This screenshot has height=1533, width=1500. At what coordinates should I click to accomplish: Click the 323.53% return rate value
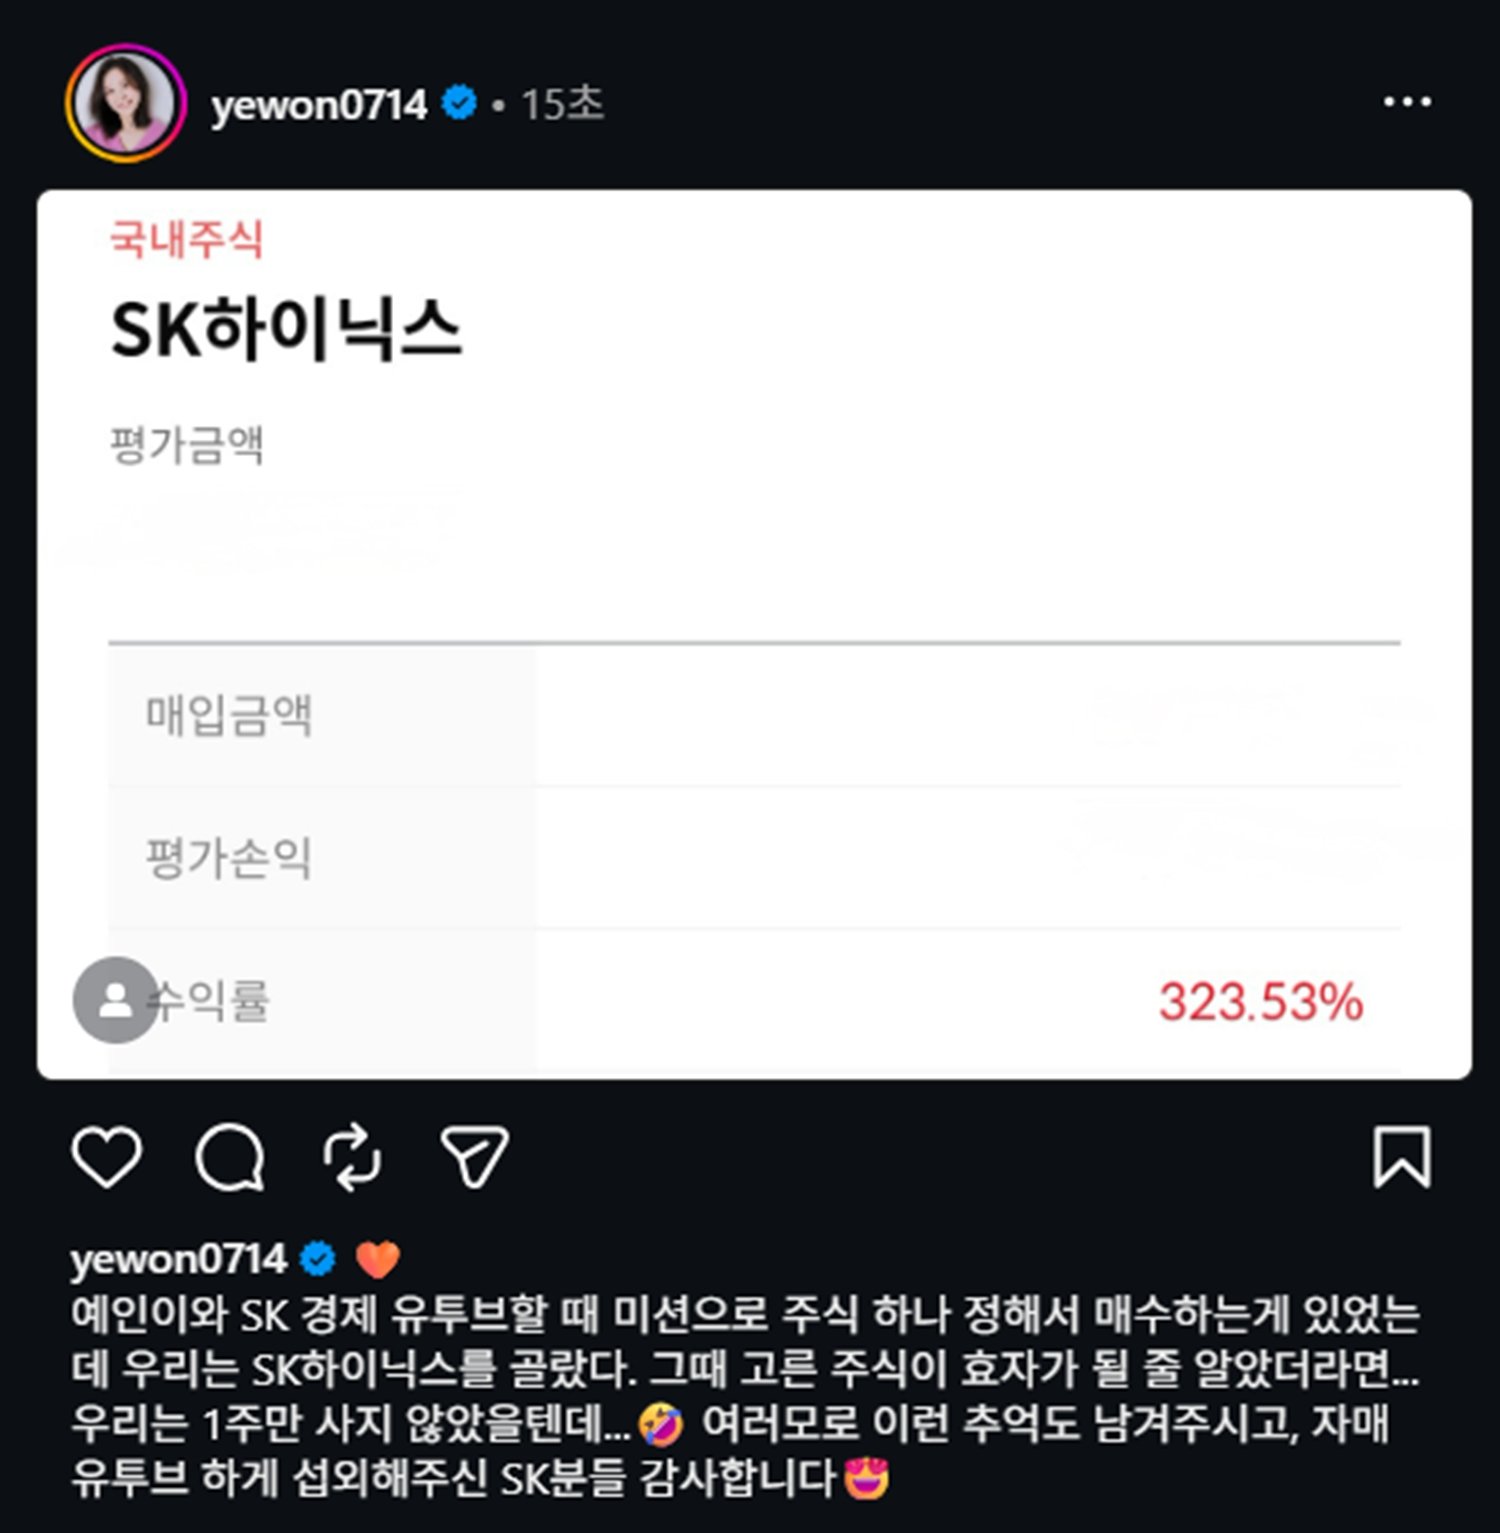click(x=1261, y=1002)
